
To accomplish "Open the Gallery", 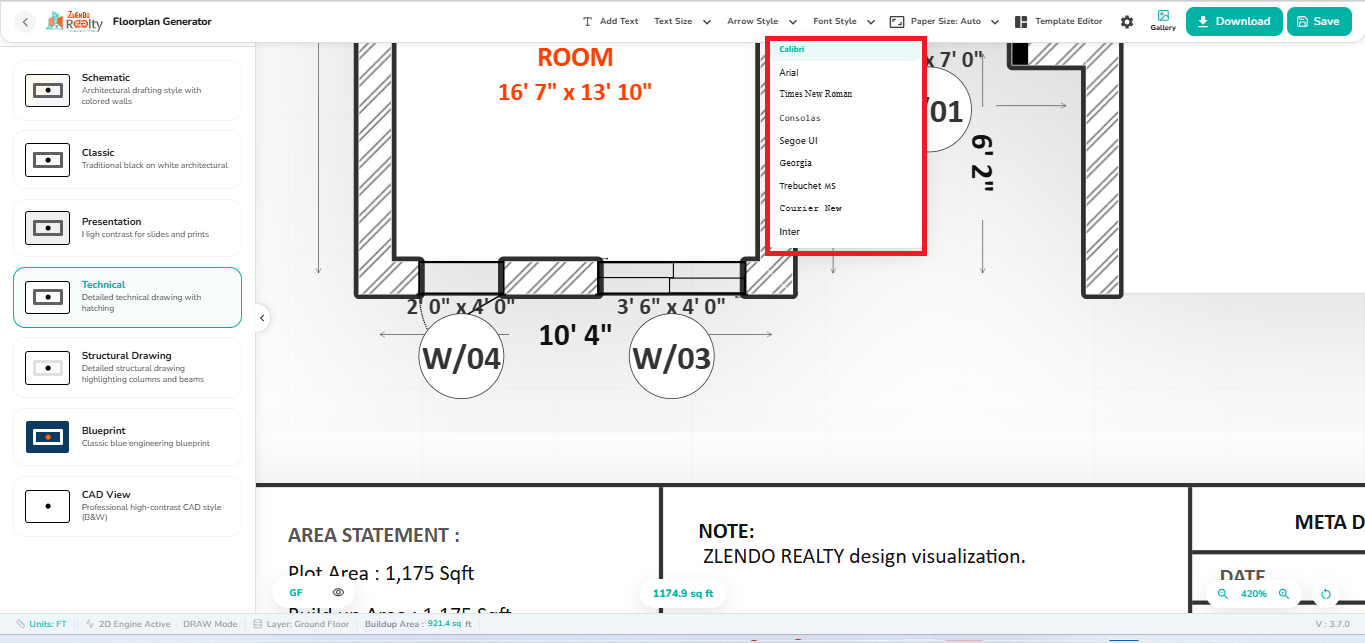I will [x=1163, y=21].
